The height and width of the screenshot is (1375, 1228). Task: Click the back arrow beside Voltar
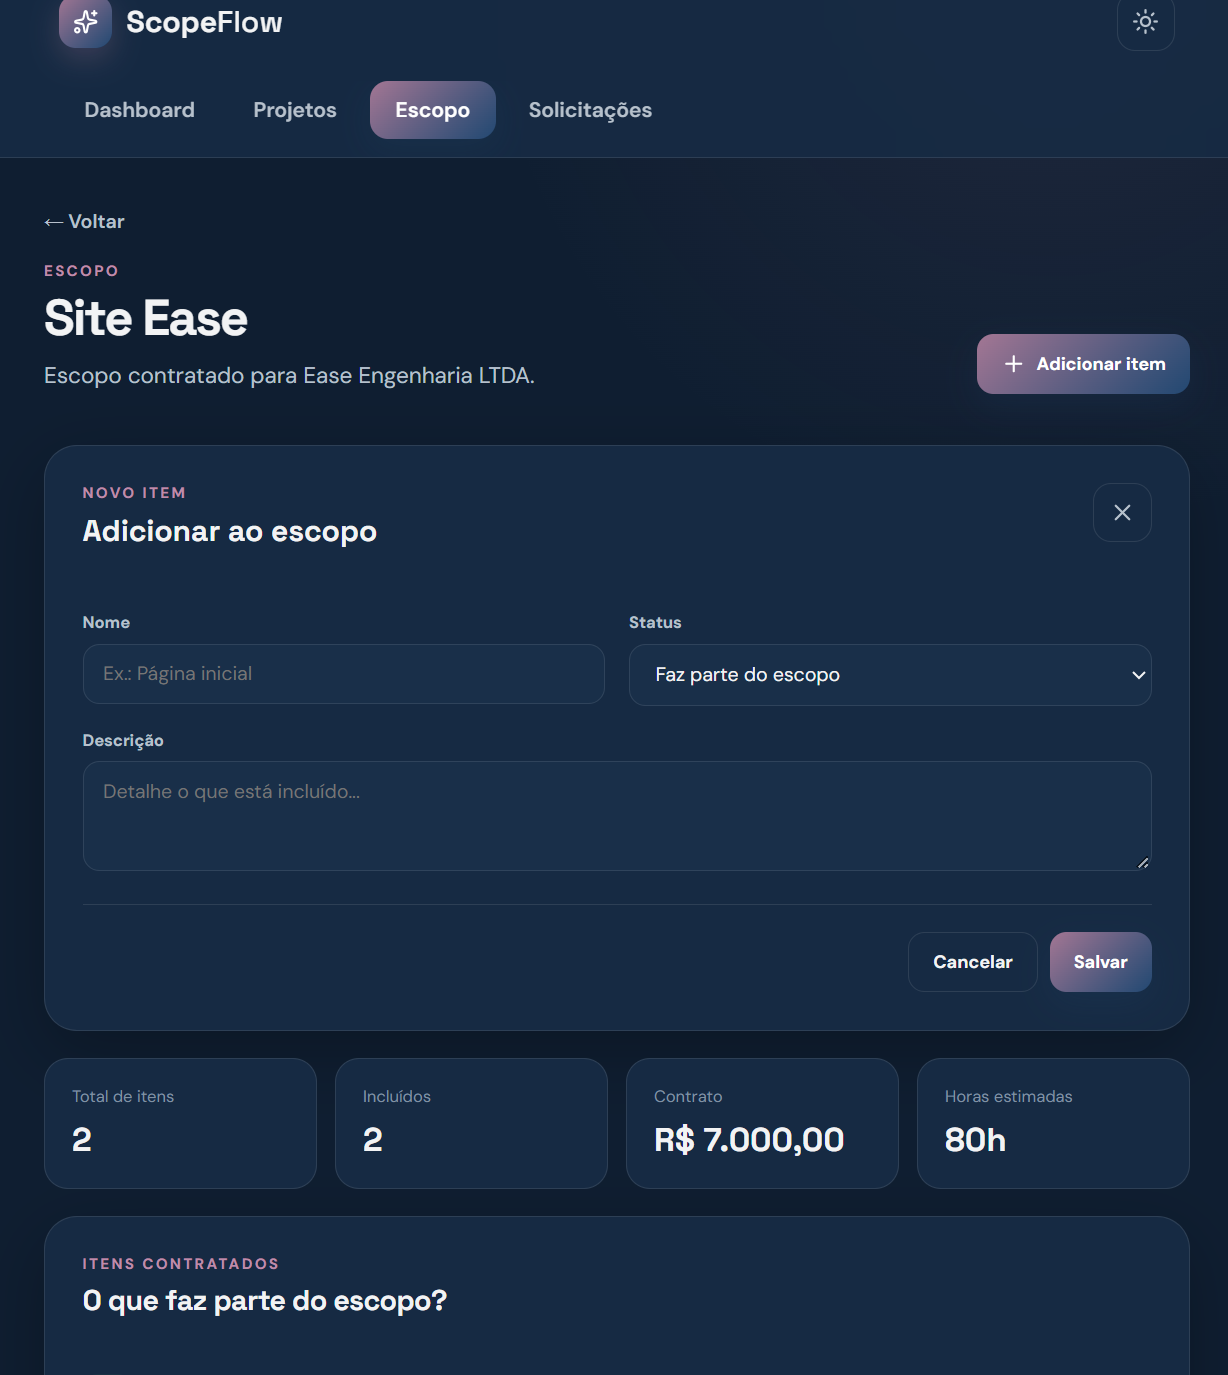point(54,222)
